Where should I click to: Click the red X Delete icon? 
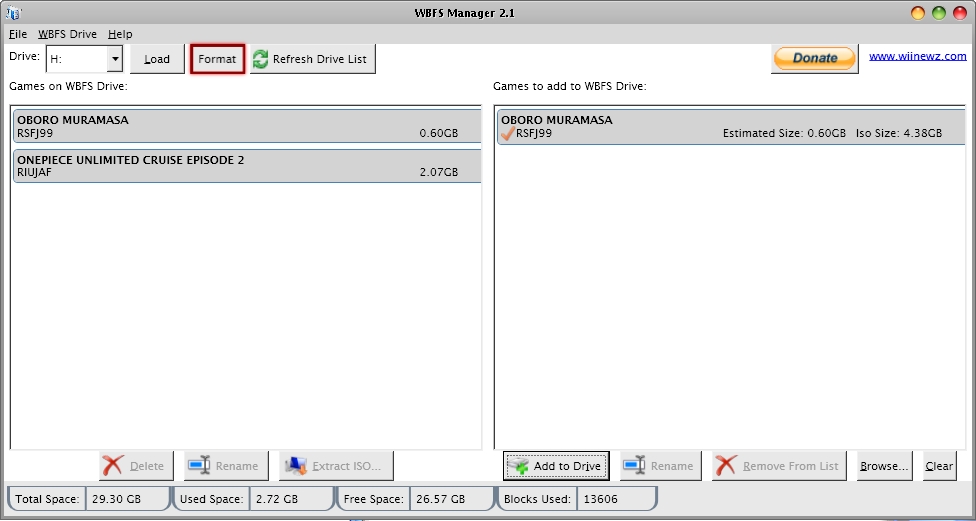[113, 466]
